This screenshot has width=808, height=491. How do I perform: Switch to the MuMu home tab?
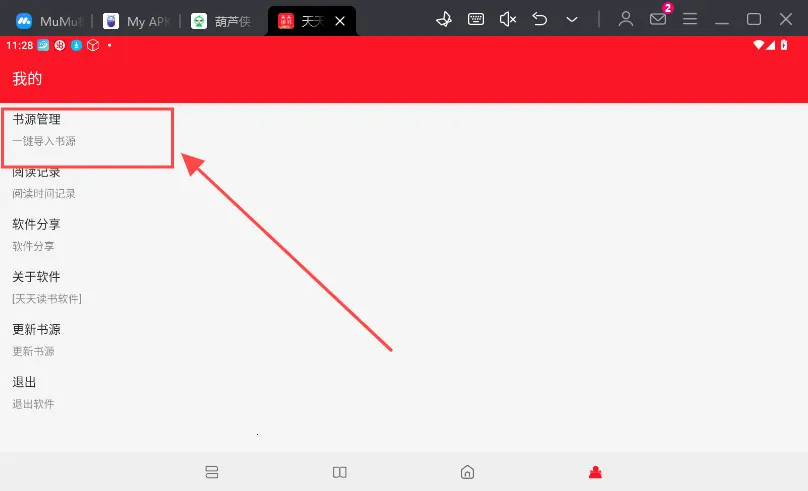(50, 21)
